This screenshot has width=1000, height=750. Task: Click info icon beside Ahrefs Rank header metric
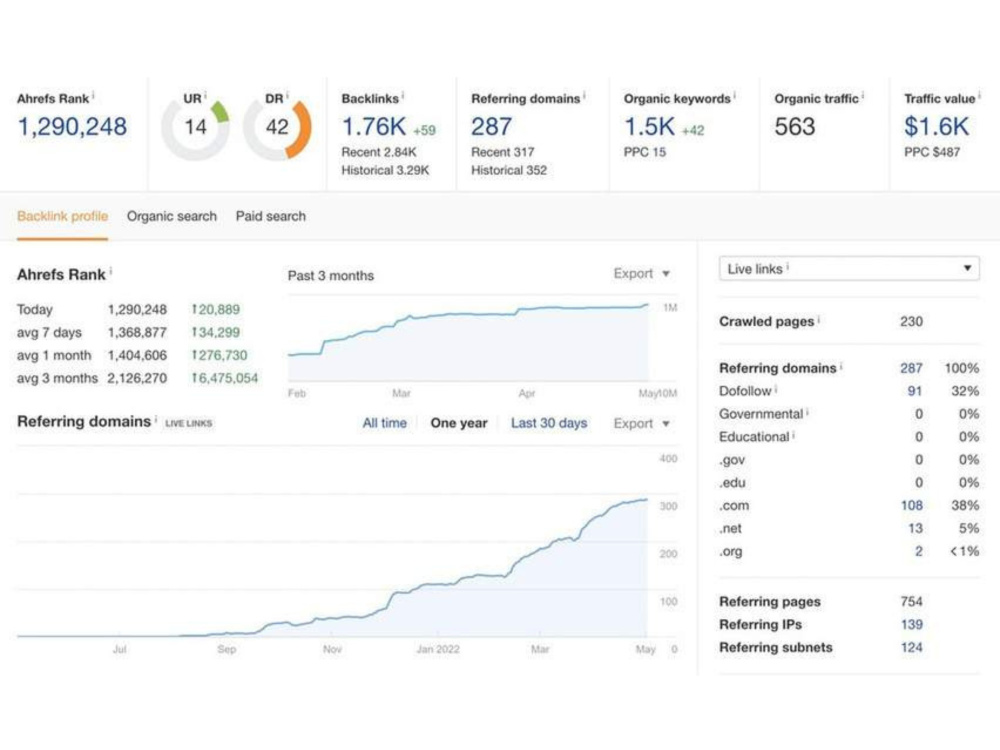tap(93, 95)
